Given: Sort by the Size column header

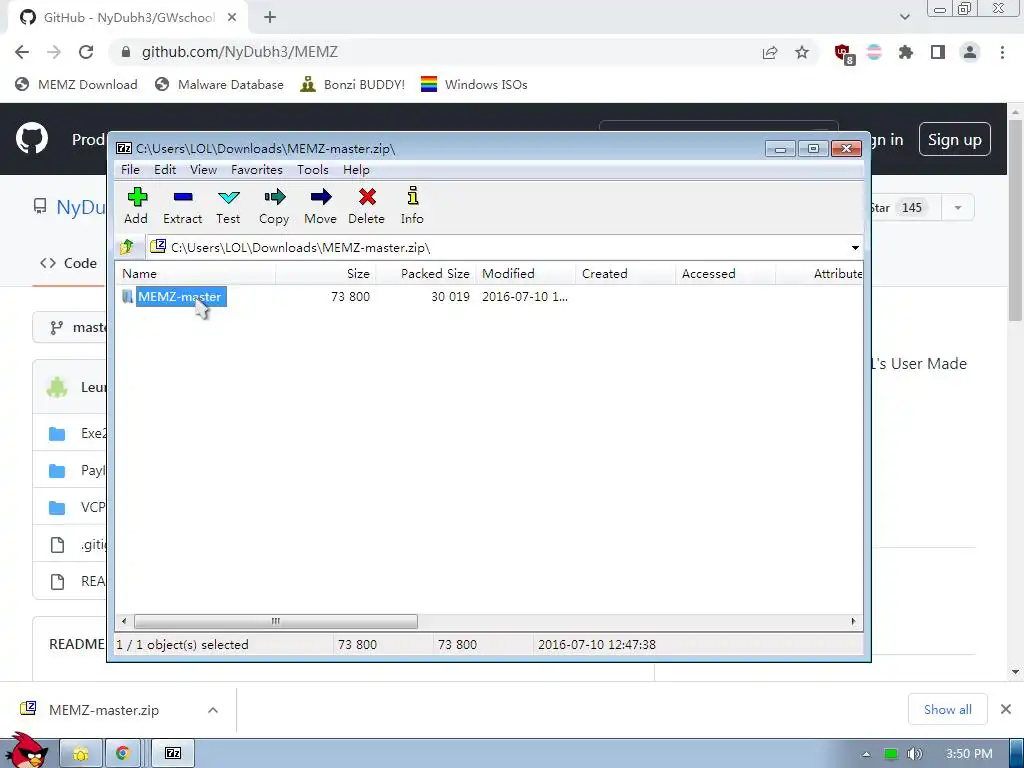Looking at the screenshot, I should click(x=326, y=274).
